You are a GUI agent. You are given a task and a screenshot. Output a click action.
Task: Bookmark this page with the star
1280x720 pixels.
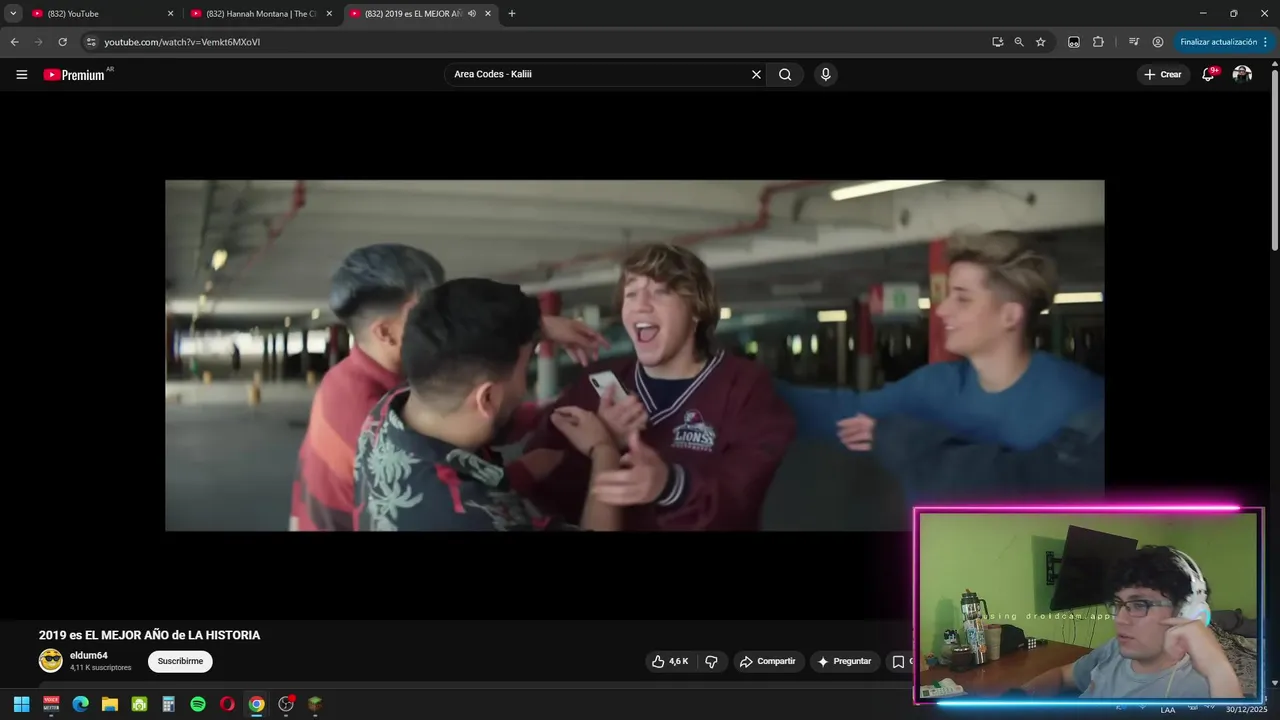point(1040,42)
